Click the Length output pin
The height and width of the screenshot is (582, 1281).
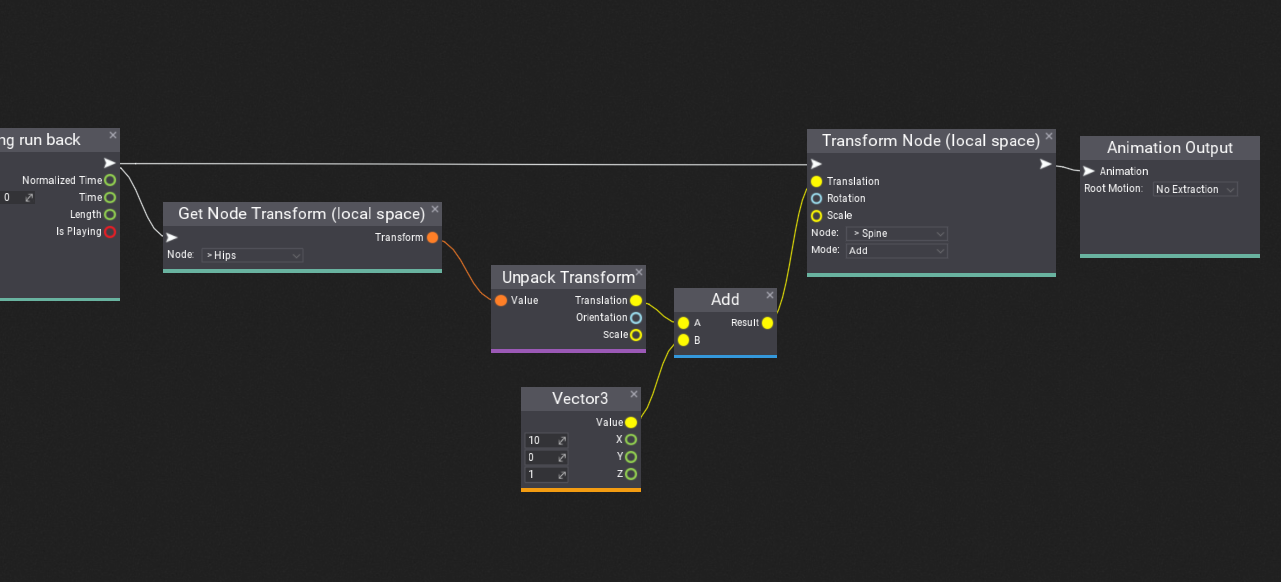[x=110, y=214]
